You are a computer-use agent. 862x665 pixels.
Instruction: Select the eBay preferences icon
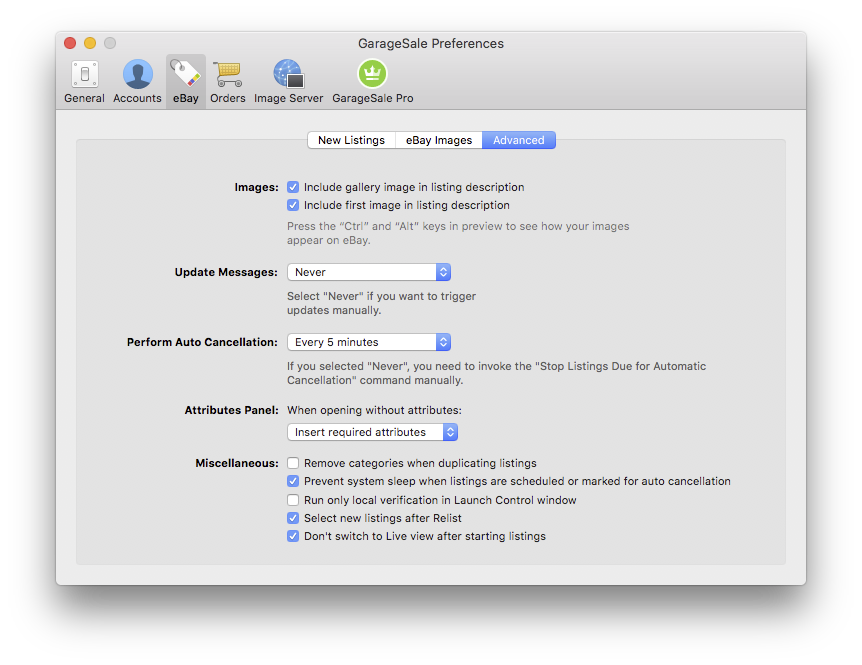[x=185, y=81]
